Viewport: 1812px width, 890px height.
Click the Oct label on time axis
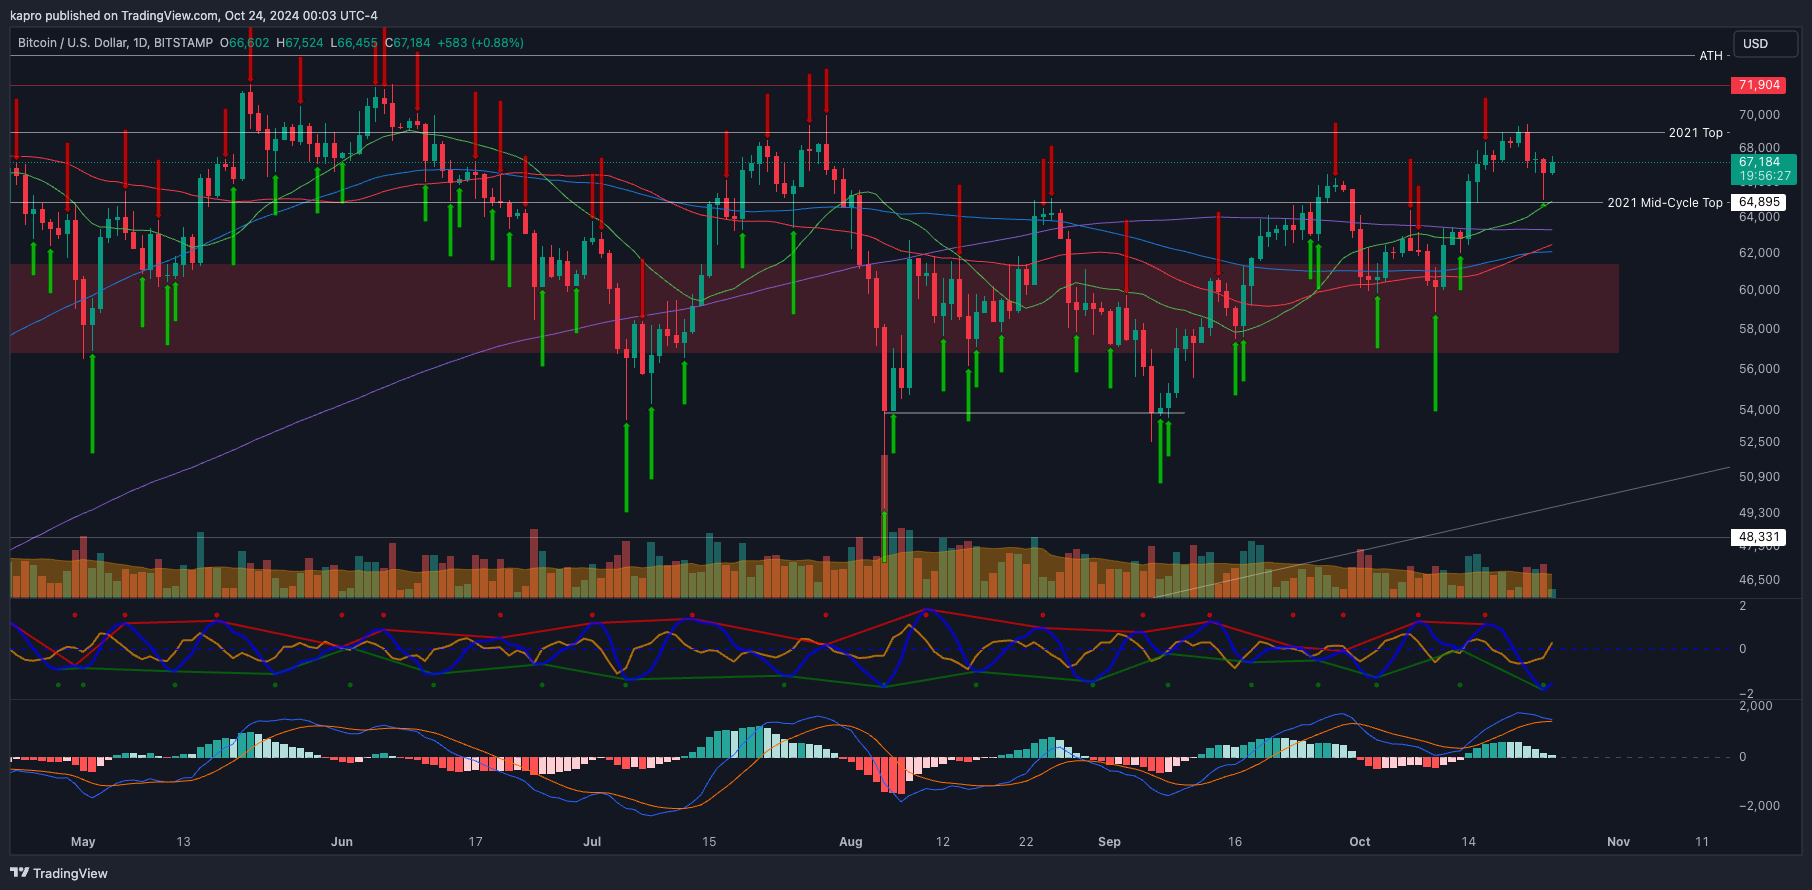click(1359, 842)
